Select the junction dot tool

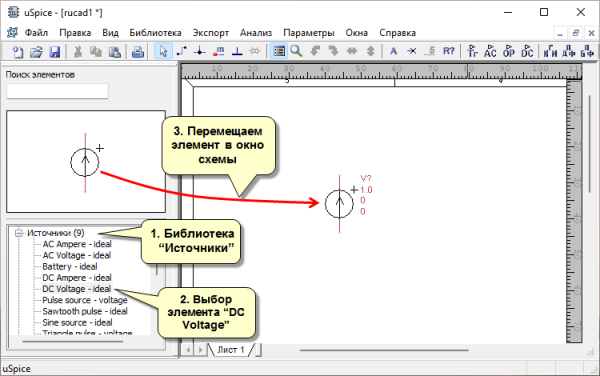click(200, 51)
